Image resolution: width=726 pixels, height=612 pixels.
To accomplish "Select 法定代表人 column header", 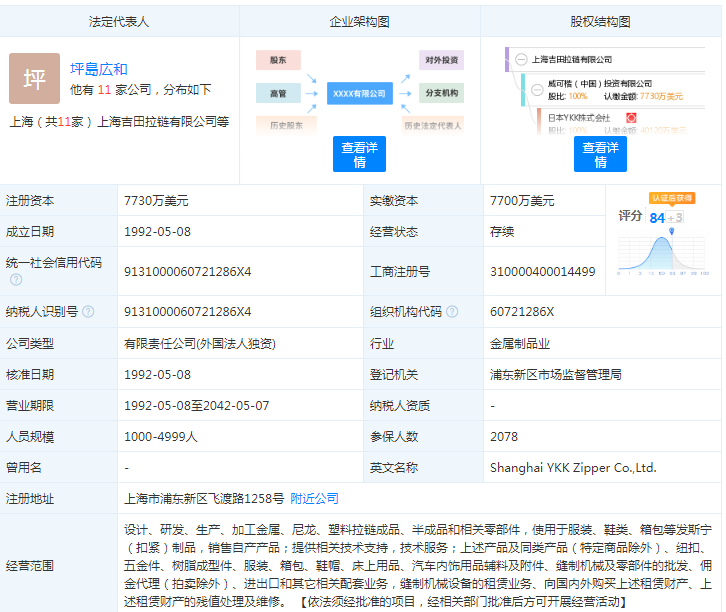I will tap(119, 22).
